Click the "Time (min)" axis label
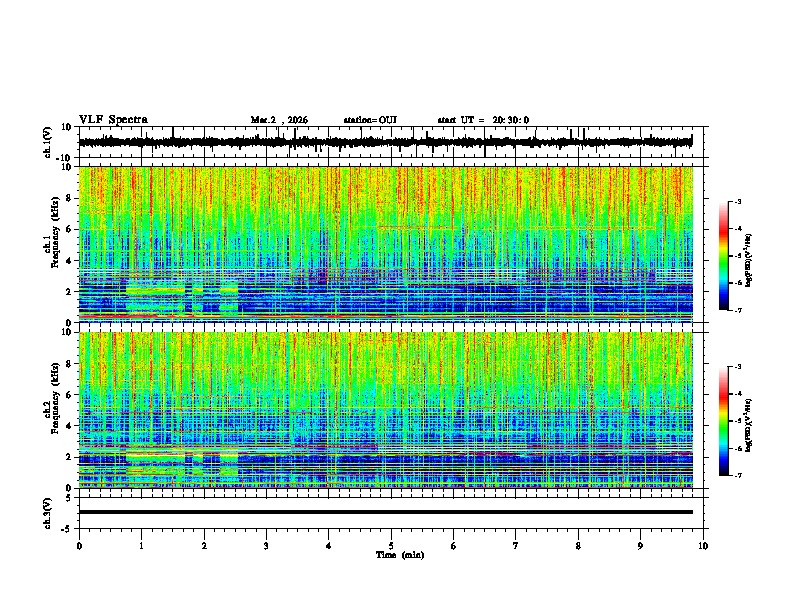Viewport: 792px width, 612px height. pos(400,555)
